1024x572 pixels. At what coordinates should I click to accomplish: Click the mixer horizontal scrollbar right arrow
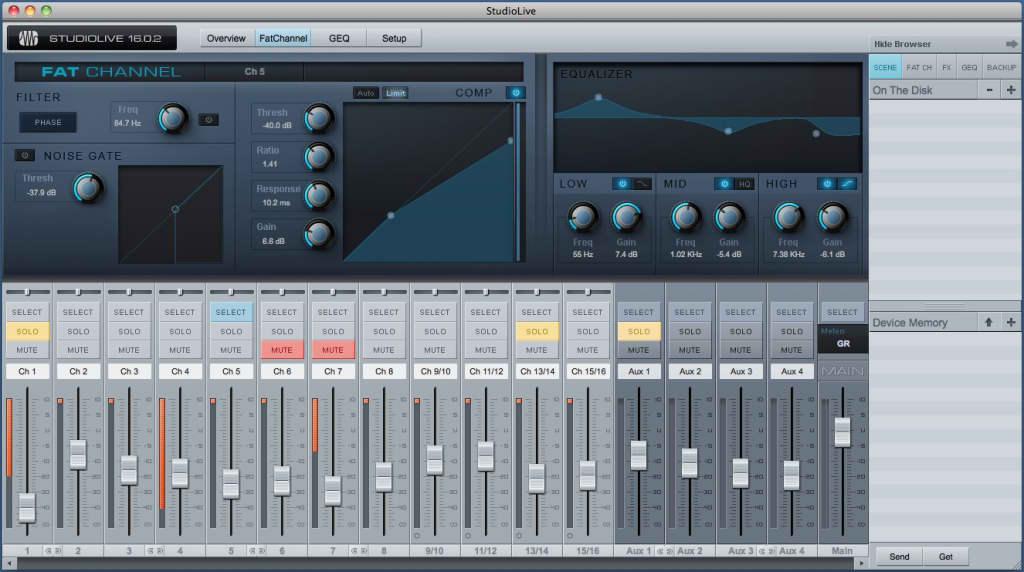coord(861,562)
